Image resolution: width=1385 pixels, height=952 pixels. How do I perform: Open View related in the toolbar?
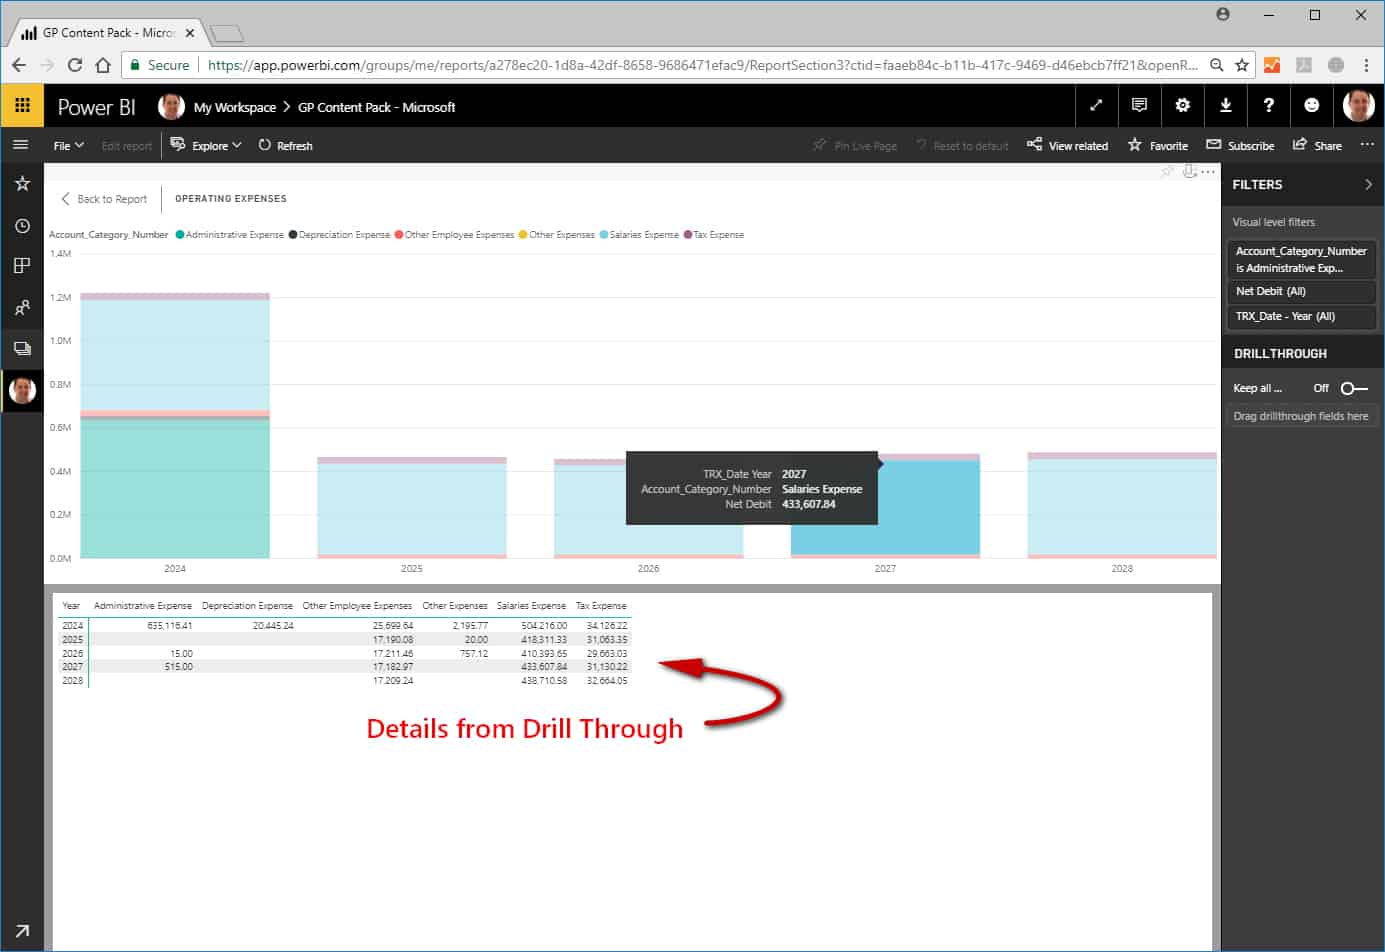(1067, 146)
